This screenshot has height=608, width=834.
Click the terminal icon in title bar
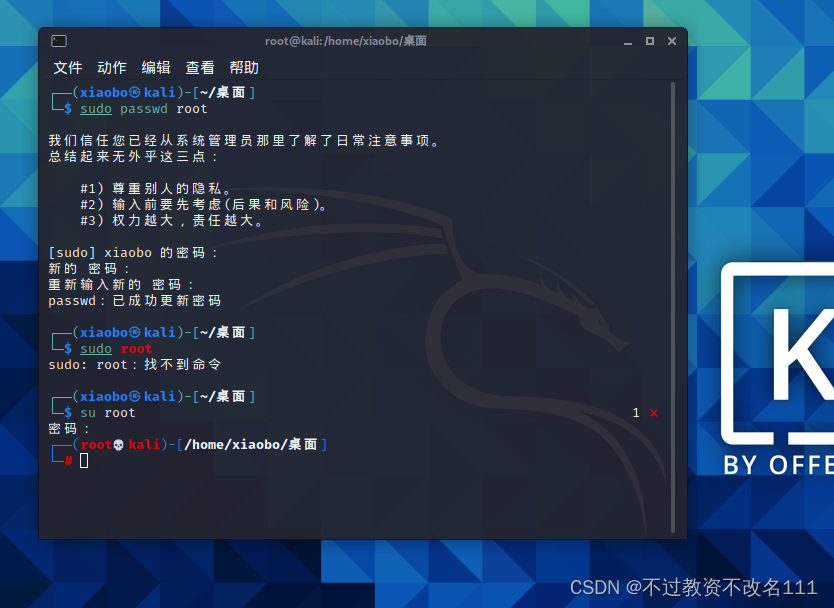coord(59,41)
